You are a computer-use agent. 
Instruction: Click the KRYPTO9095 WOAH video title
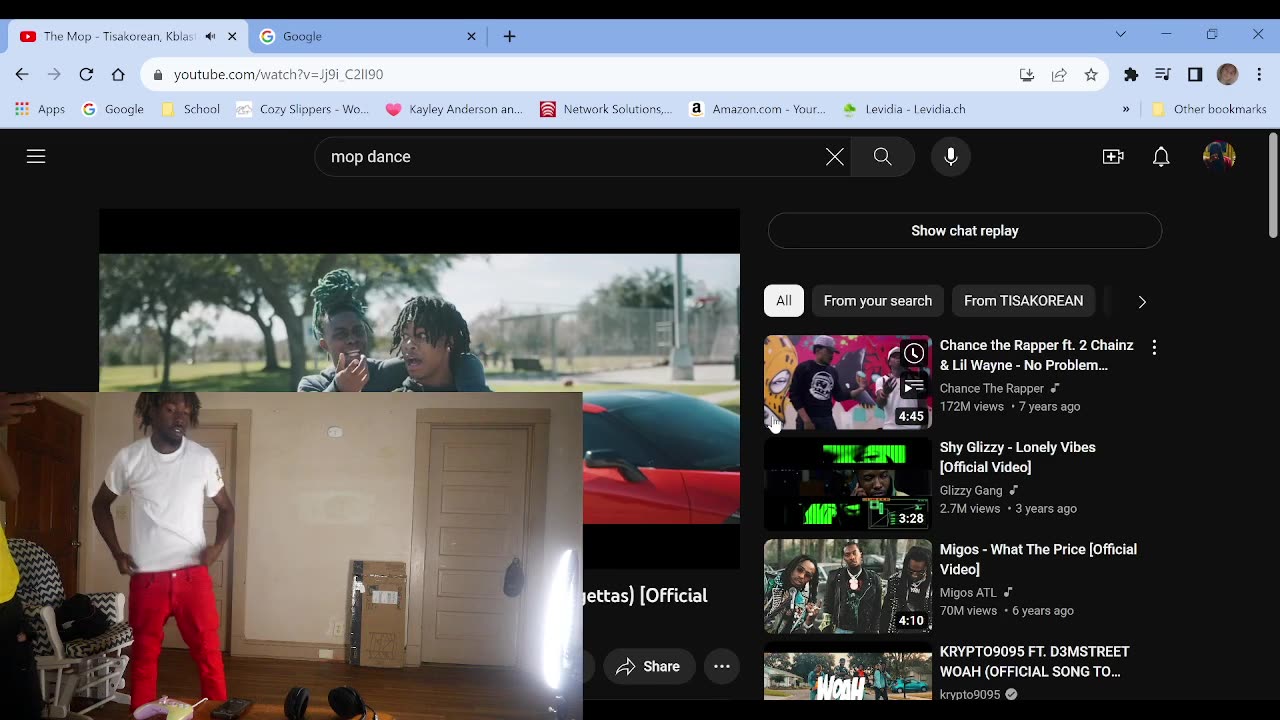pyautogui.click(x=1035, y=661)
